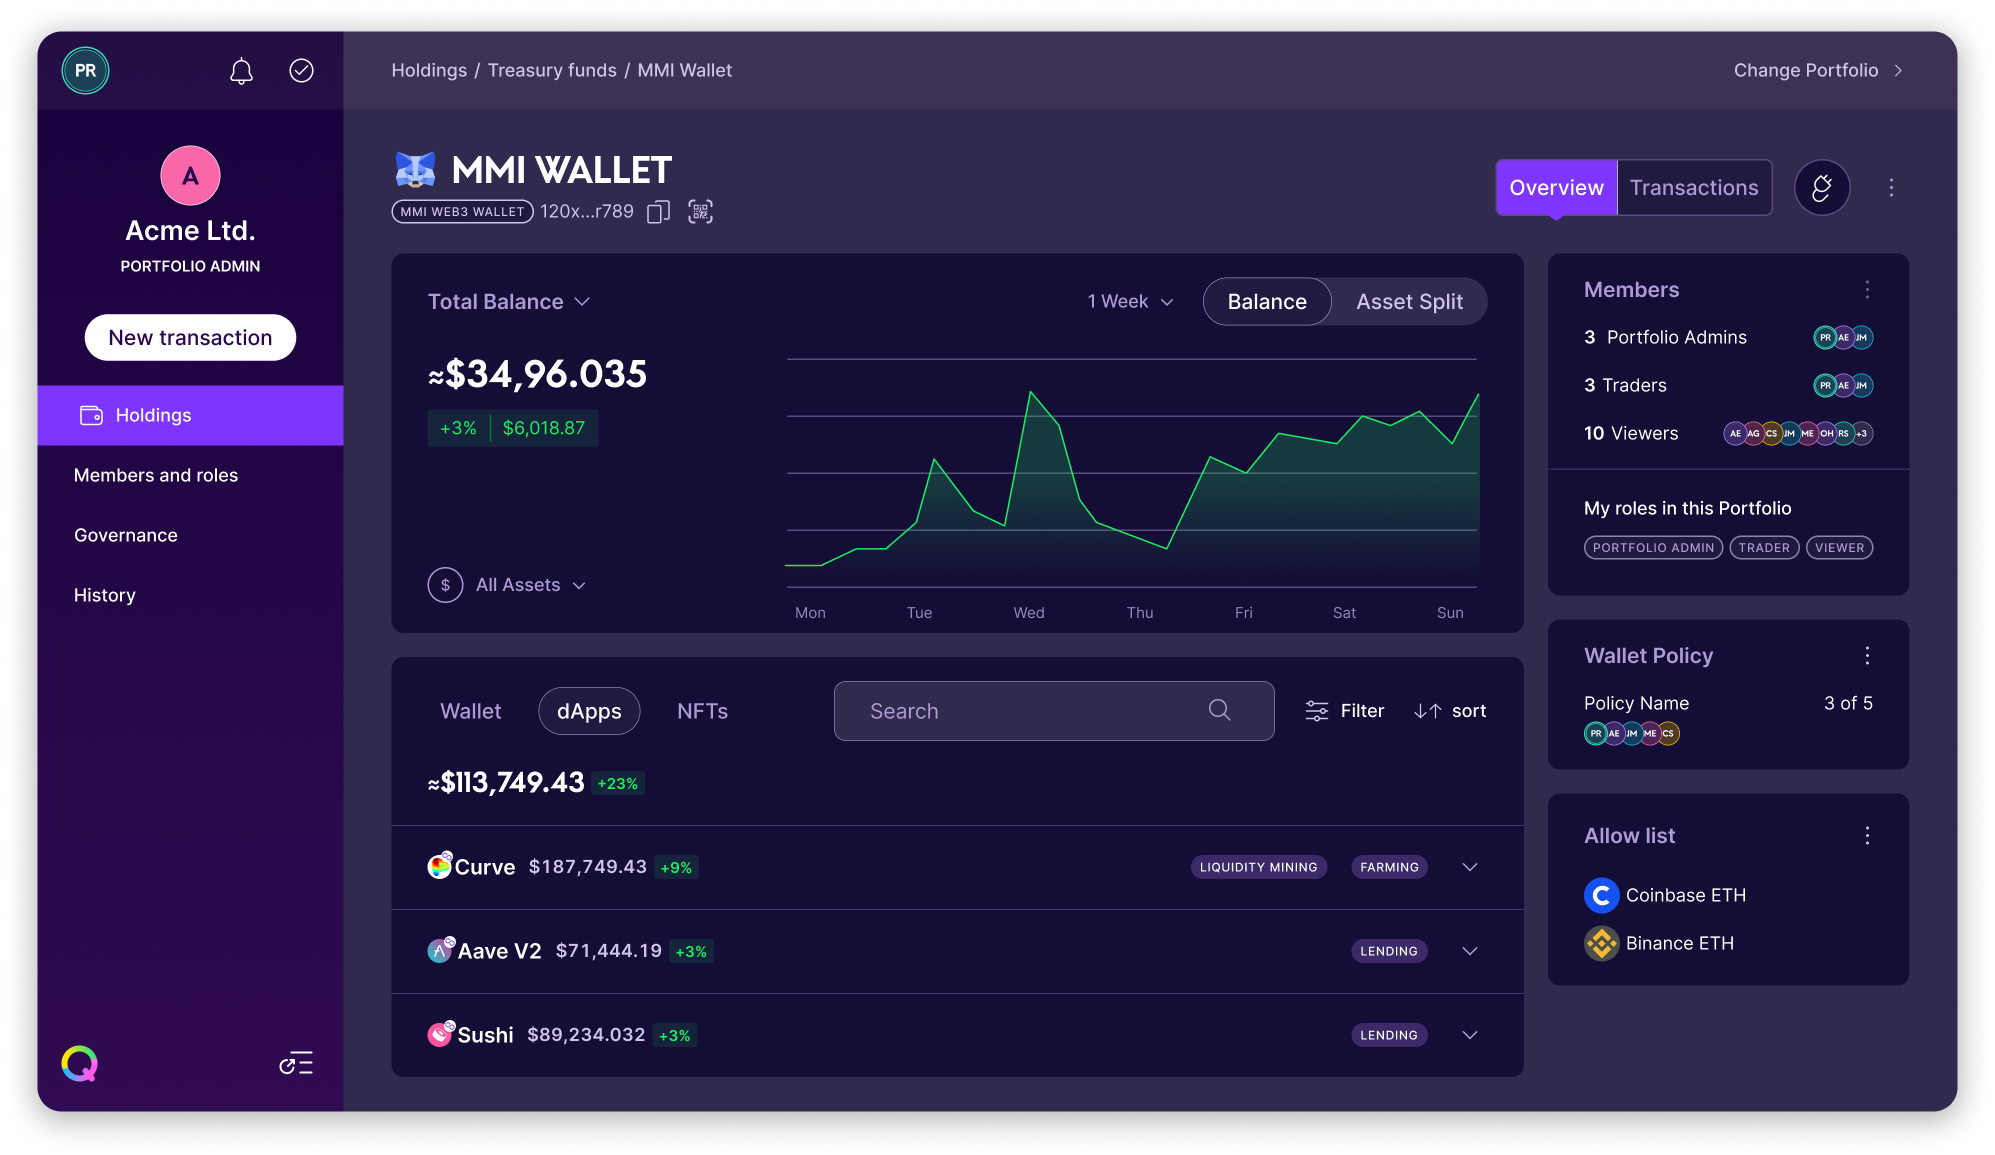
Task: Toggle the chart to Balance view
Action: [x=1266, y=301]
